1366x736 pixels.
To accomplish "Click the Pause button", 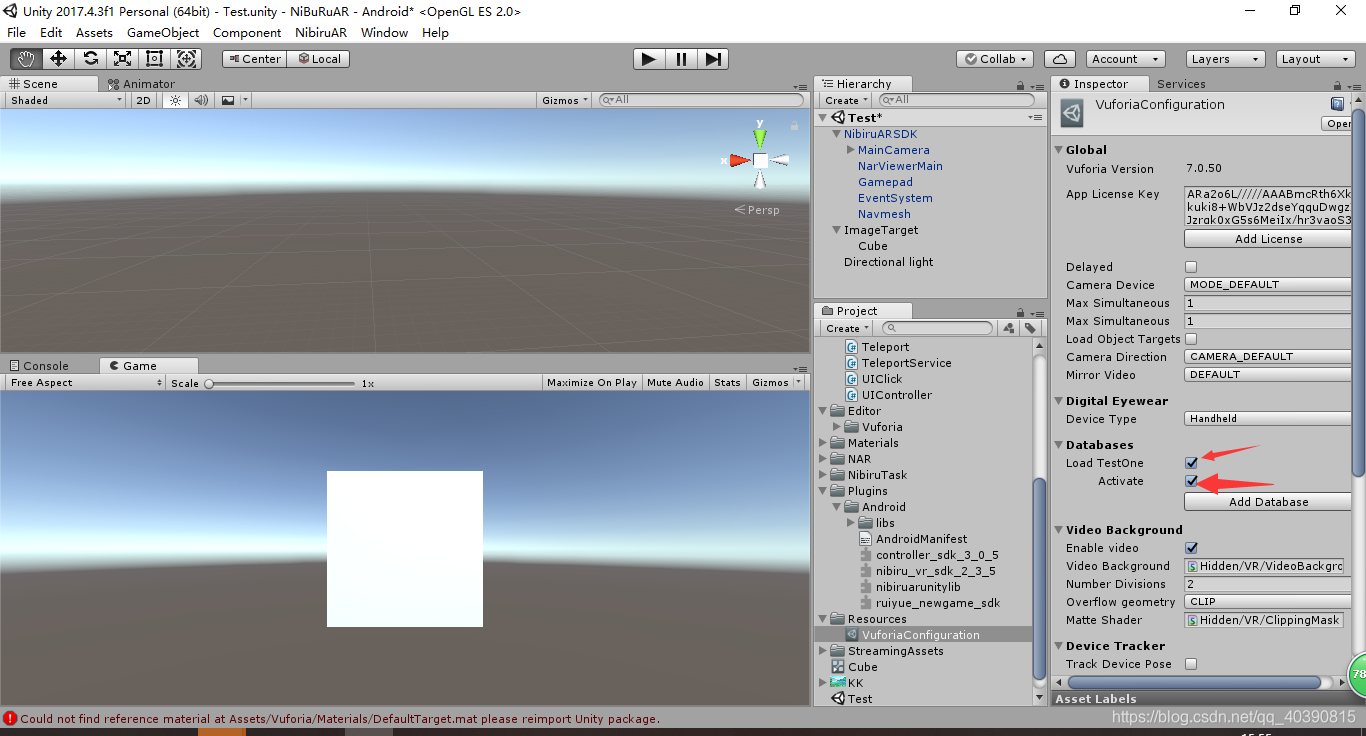I will [681, 59].
